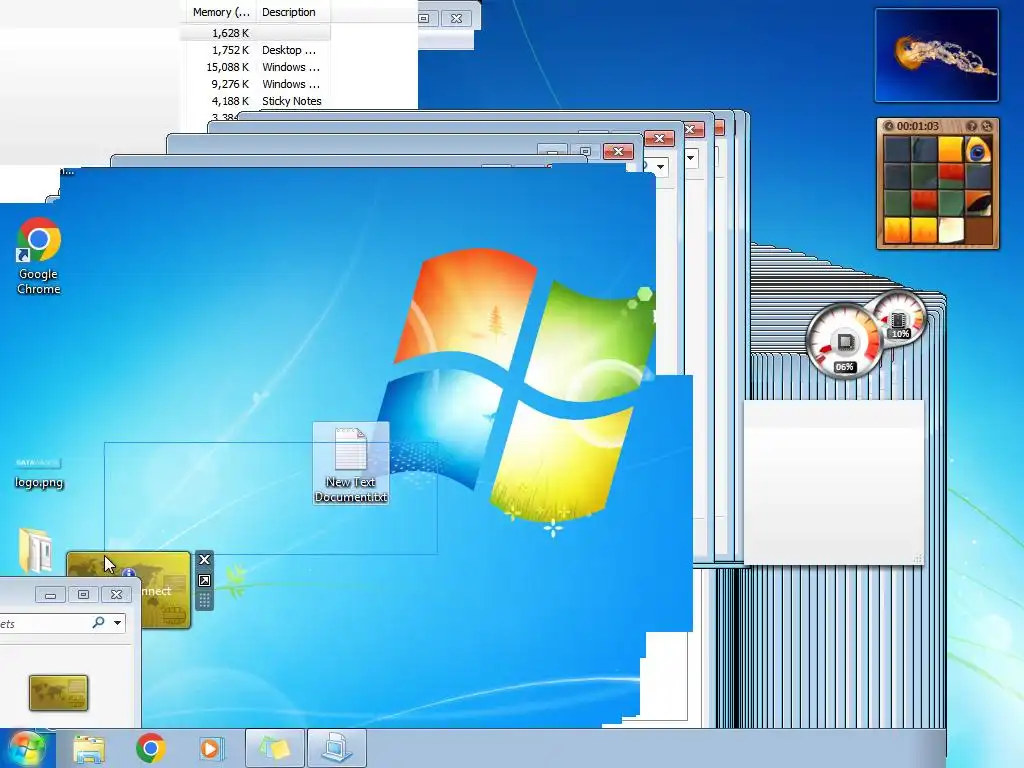1024x768 pixels.
Task: Click the search field ending in 'ets'
Action: pos(44,624)
